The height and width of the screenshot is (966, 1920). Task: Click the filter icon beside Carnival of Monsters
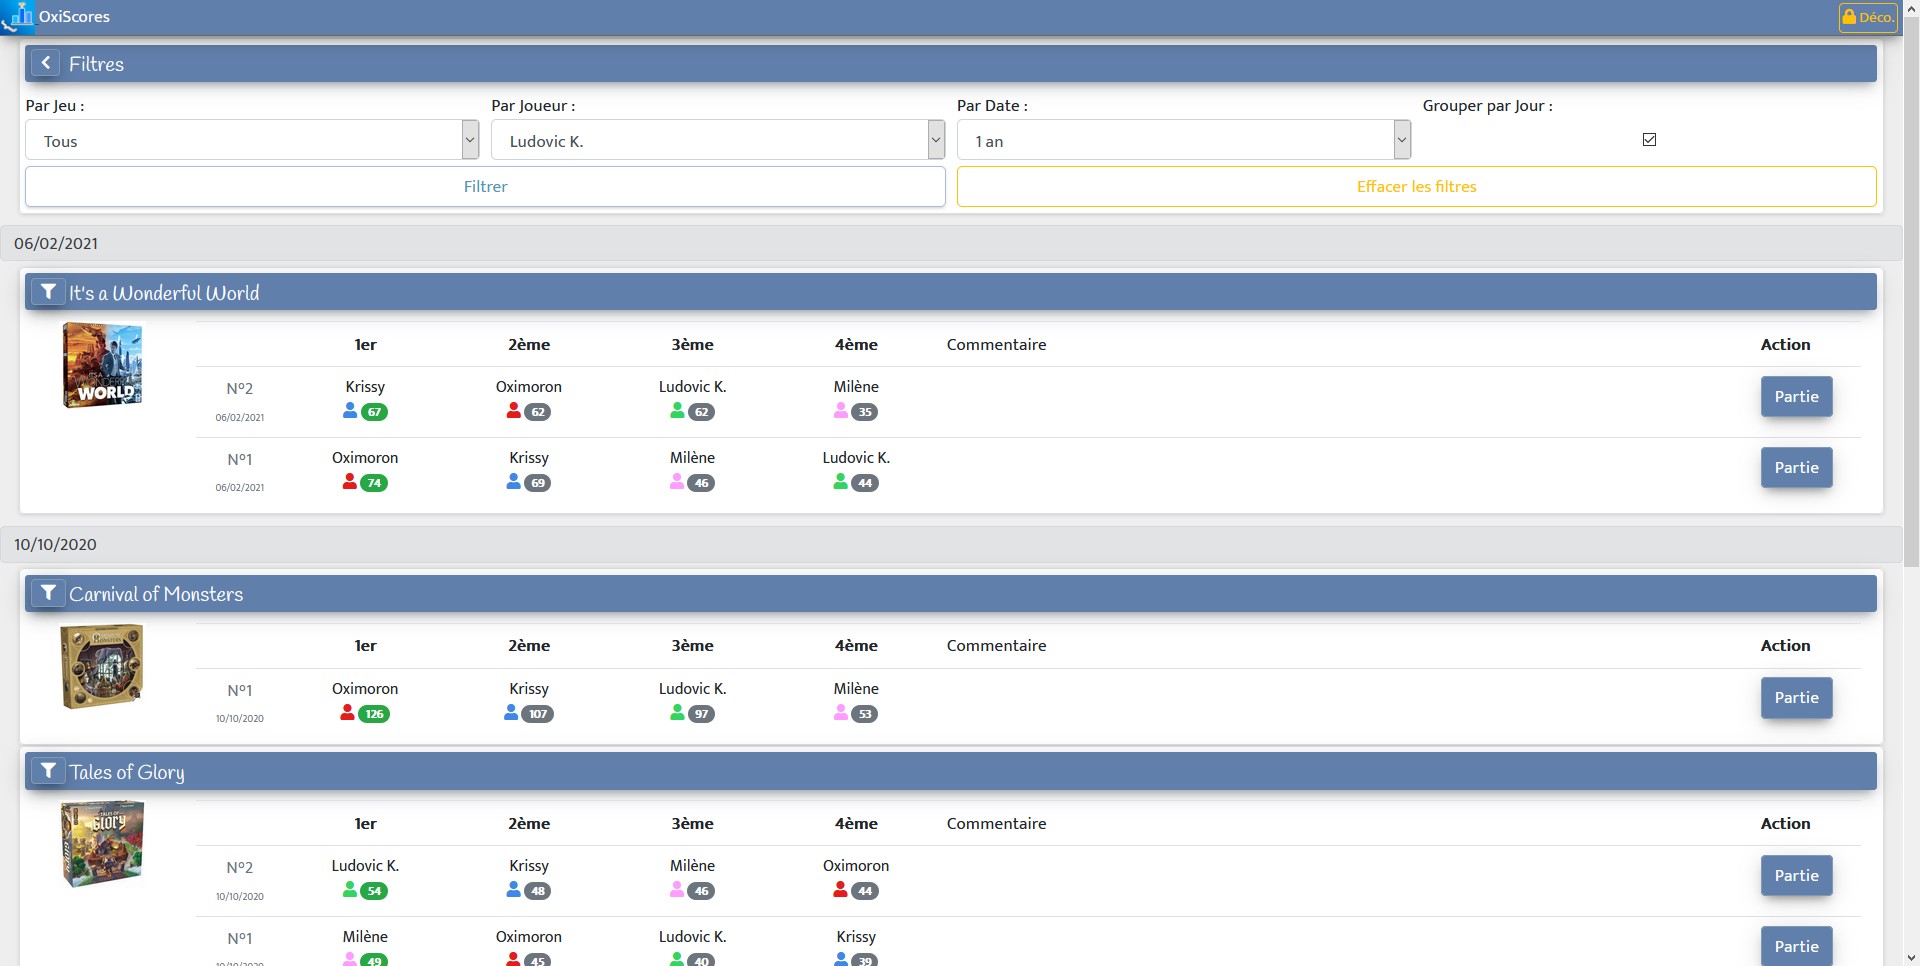pos(48,593)
